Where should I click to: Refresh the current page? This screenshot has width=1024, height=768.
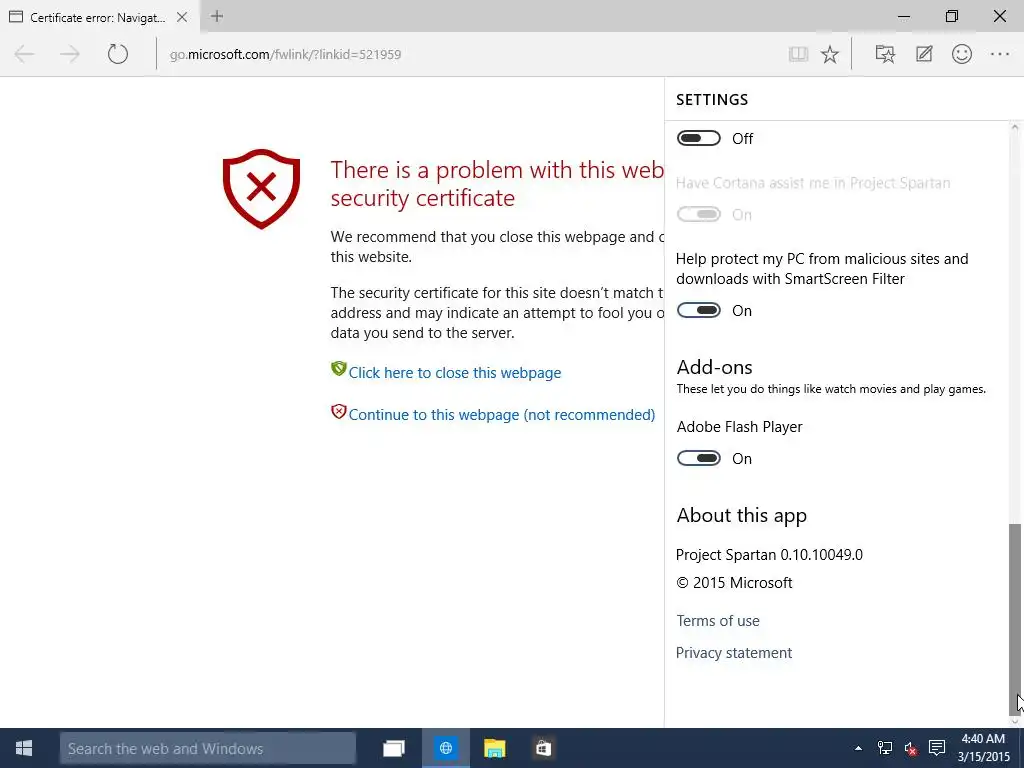click(118, 54)
